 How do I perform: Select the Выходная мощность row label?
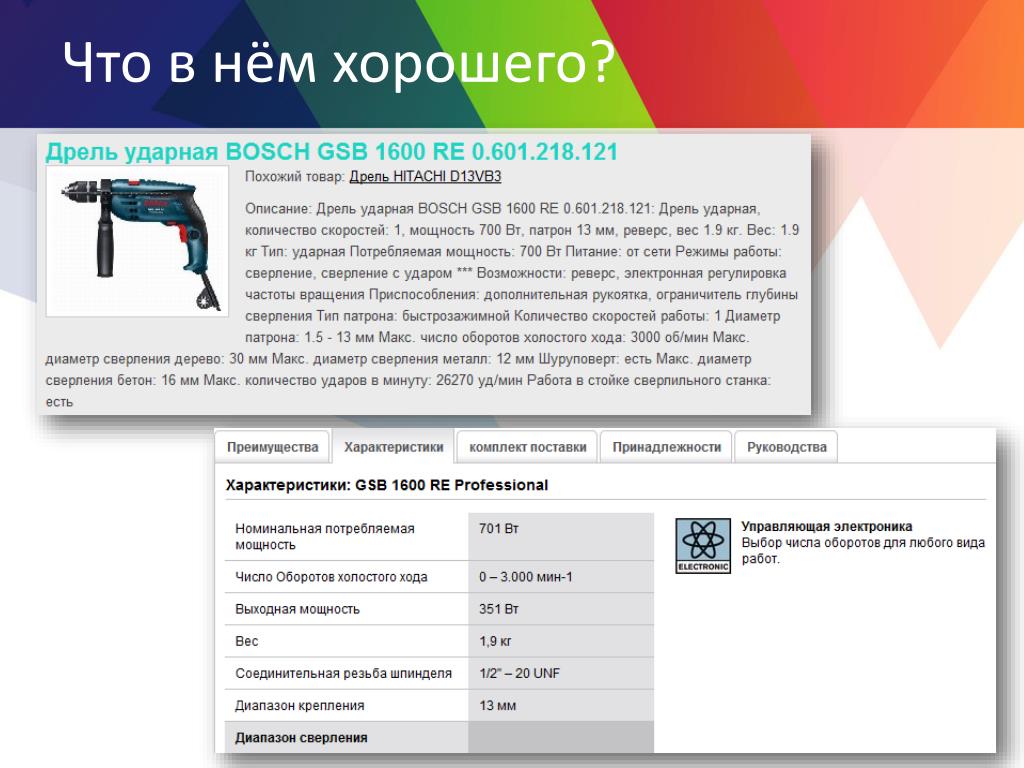[x=297, y=609]
